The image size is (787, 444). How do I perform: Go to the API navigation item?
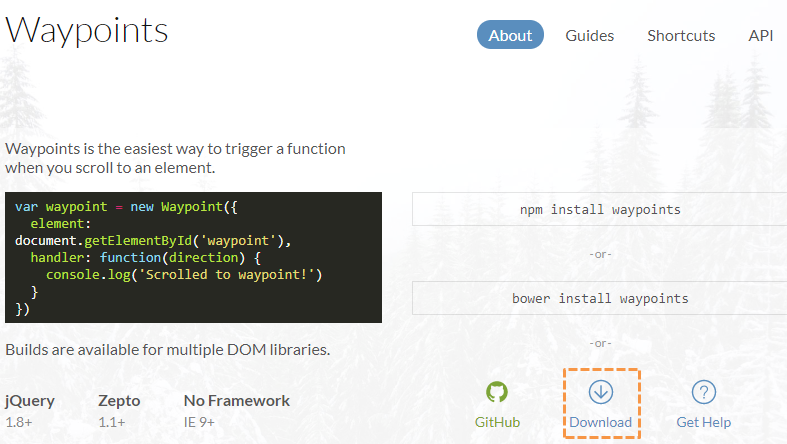tap(760, 36)
